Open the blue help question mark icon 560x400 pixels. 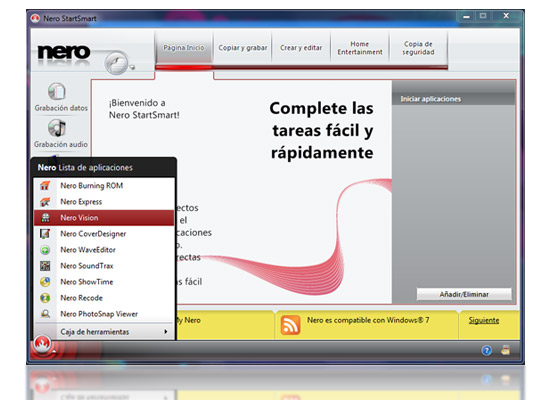tap(486, 350)
